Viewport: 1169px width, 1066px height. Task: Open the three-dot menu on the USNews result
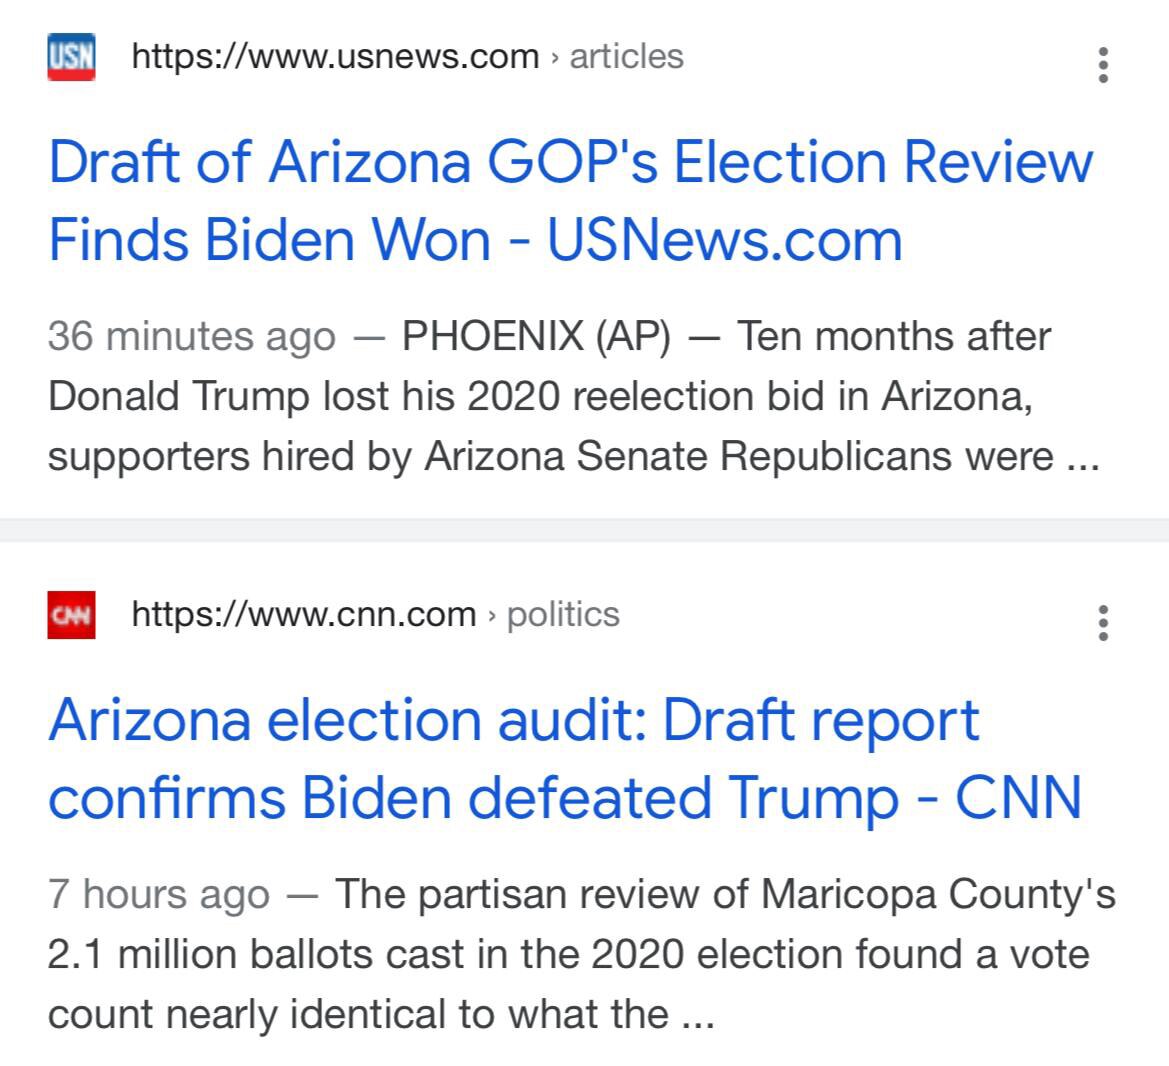pos(1102,65)
